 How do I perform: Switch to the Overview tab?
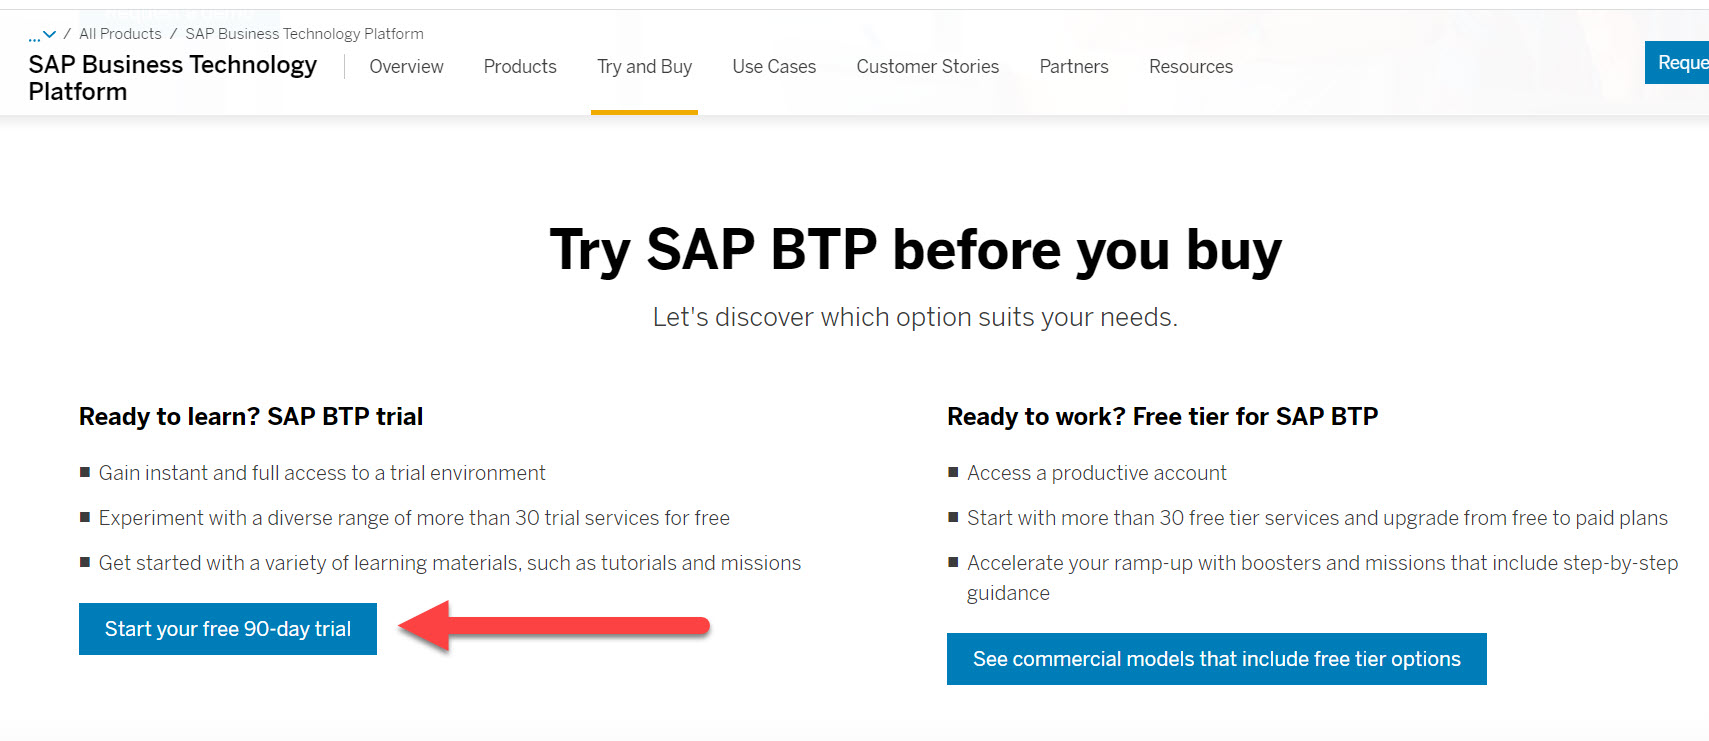tap(406, 67)
